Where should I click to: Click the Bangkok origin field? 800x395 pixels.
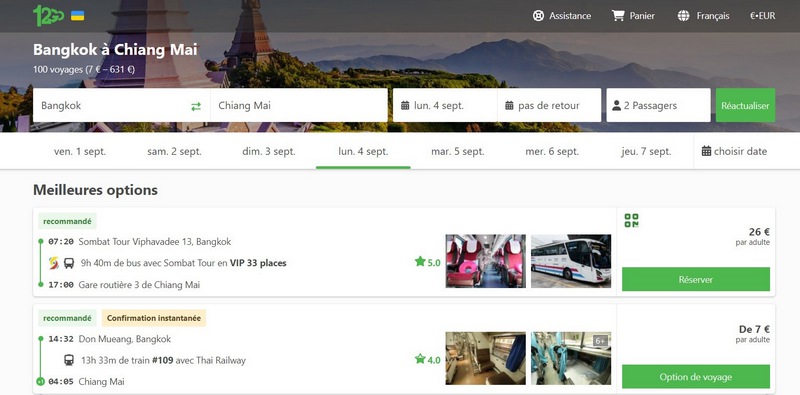click(x=121, y=105)
